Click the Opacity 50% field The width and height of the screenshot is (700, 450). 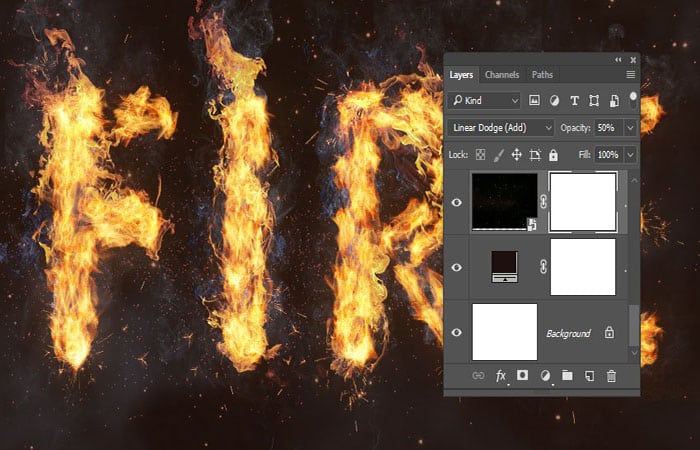click(608, 128)
